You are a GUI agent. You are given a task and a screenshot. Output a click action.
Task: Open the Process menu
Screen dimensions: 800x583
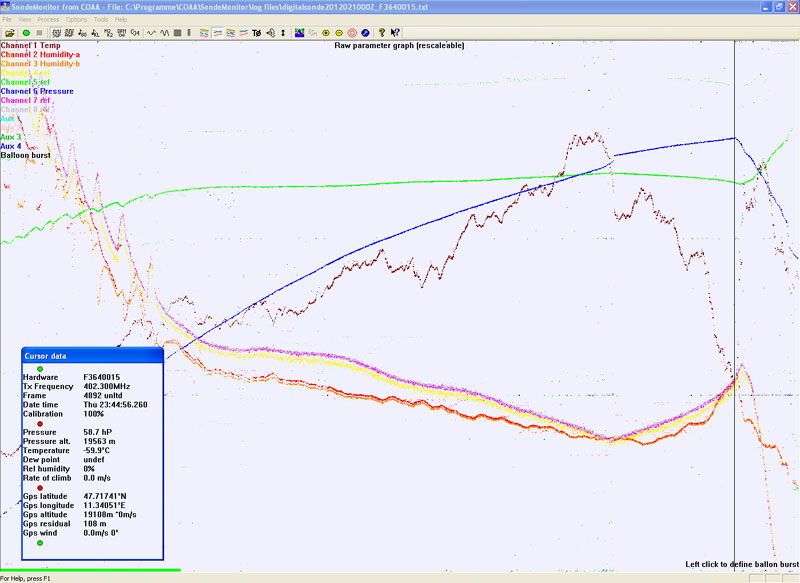click(x=48, y=19)
